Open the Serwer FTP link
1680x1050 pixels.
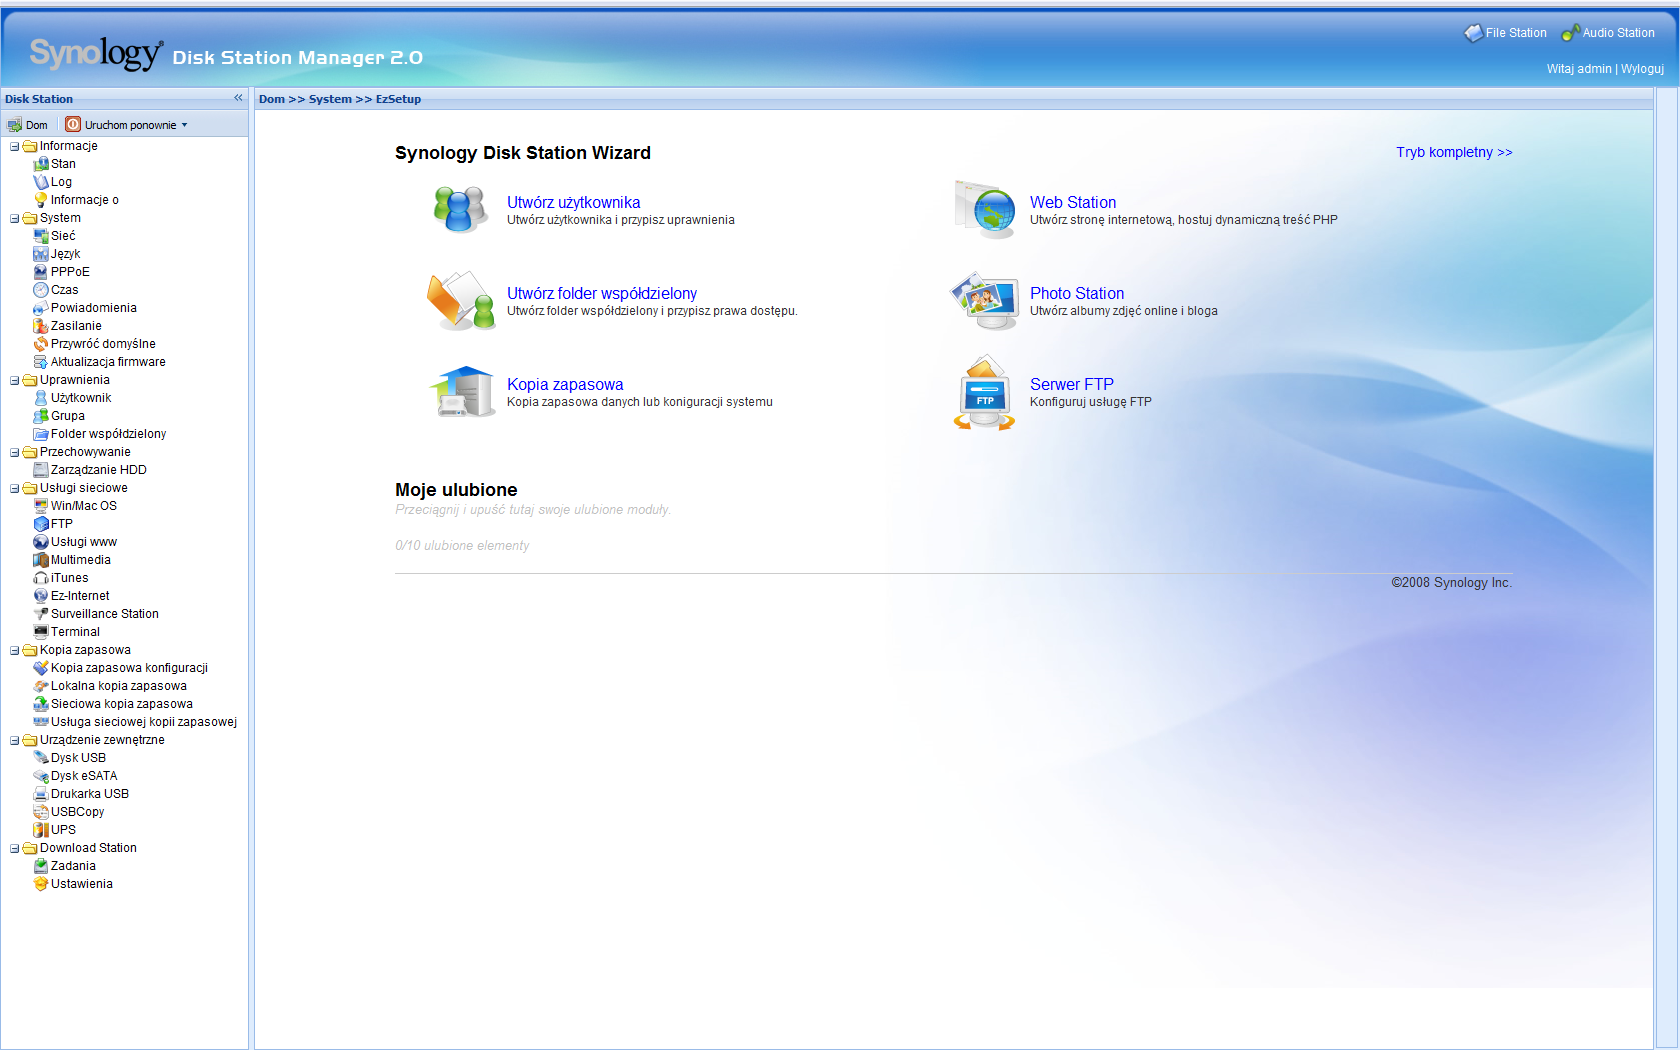(1072, 384)
